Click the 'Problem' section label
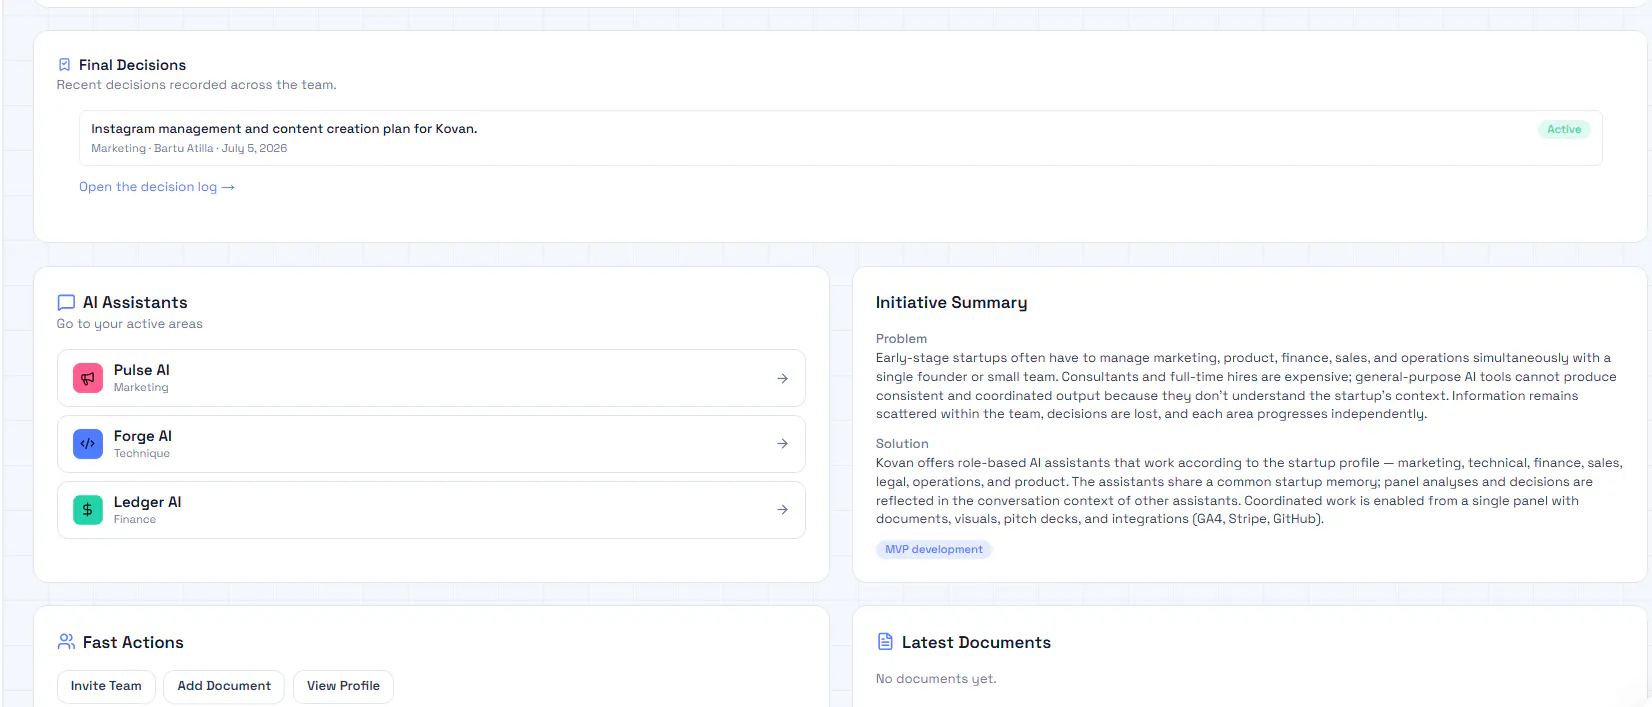 [x=901, y=339]
